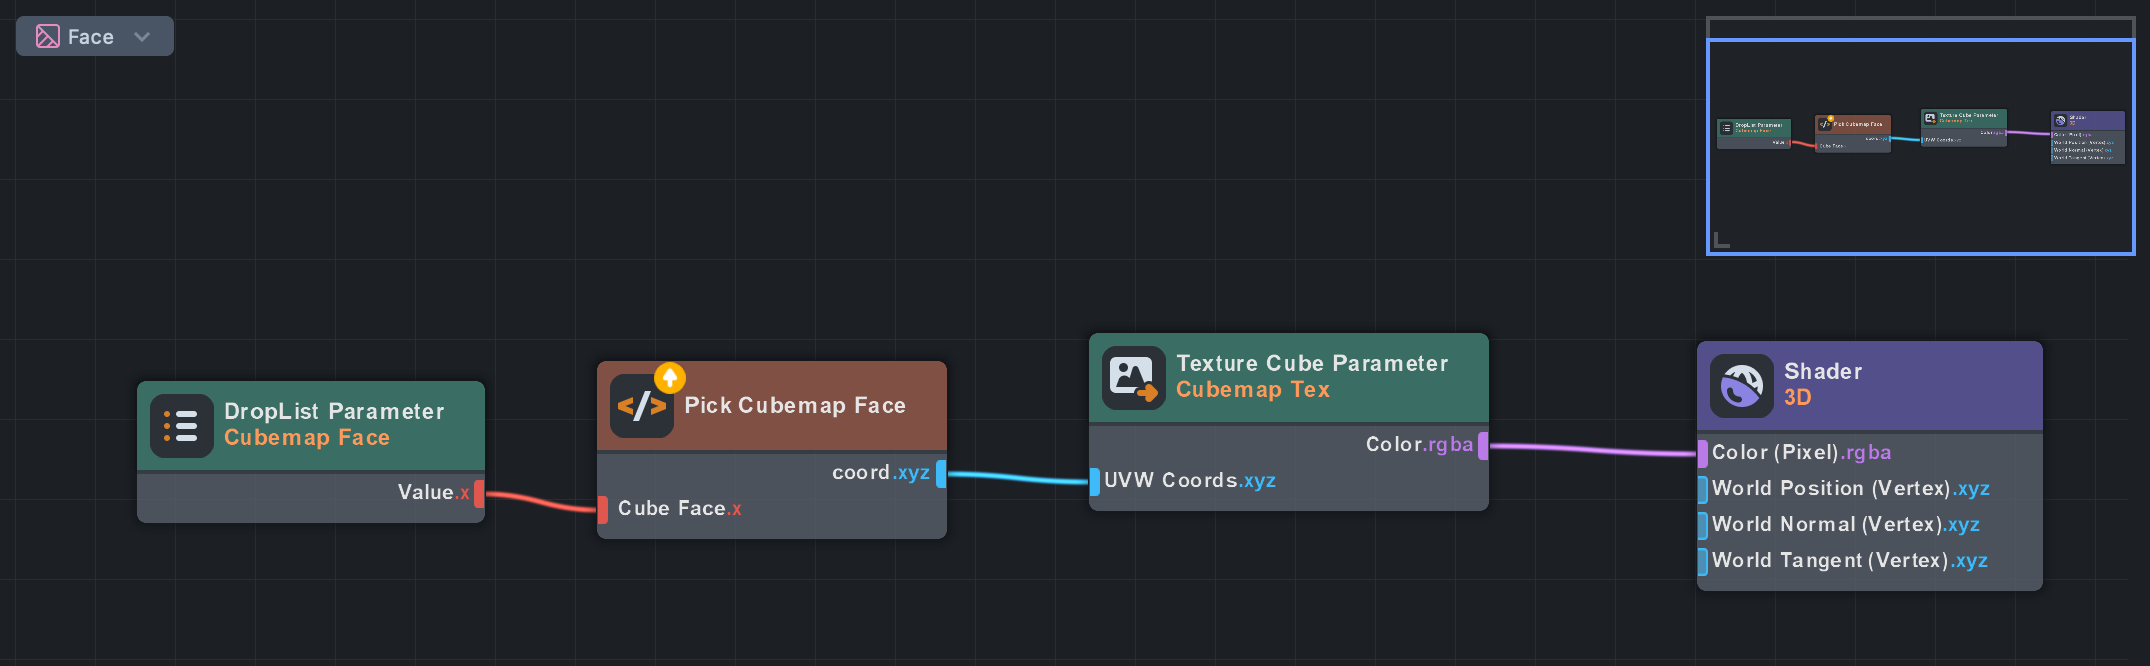Click the coord.xyz output port
The image size is (2150, 666).
click(941, 473)
